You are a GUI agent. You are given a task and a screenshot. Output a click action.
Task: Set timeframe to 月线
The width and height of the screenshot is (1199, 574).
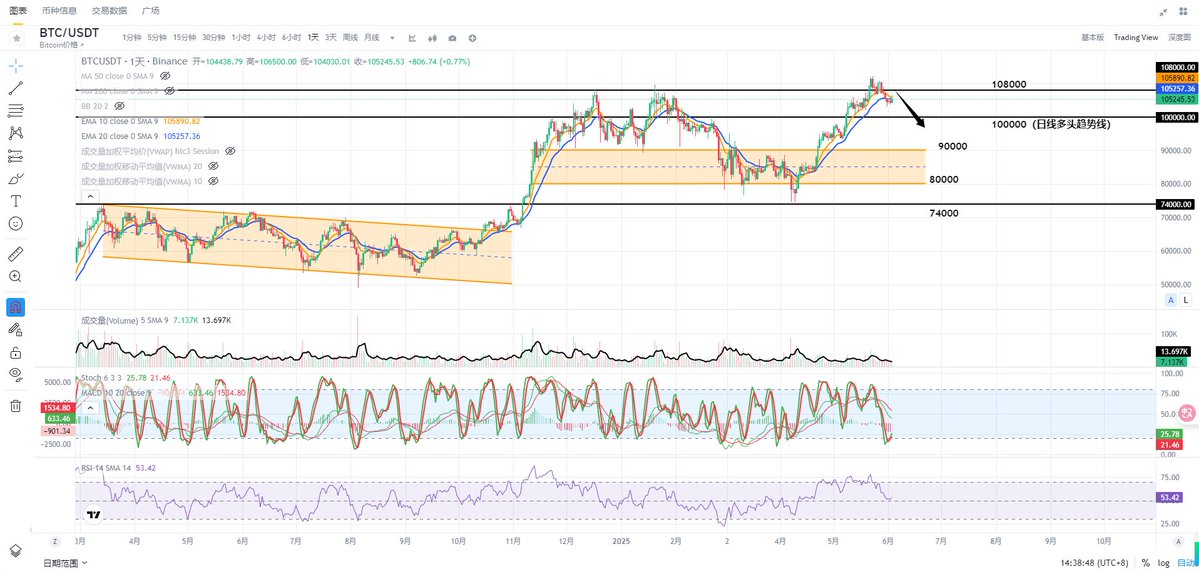[372, 37]
